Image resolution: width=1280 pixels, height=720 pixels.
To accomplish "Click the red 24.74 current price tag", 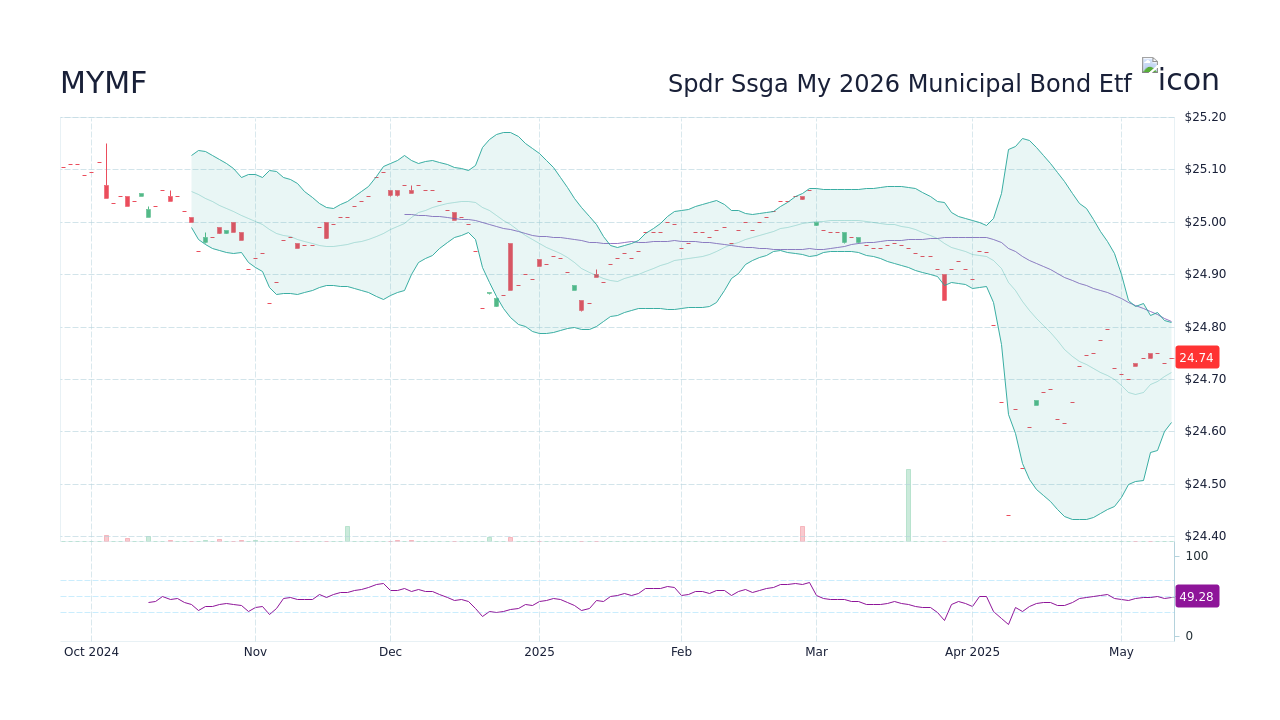I will (1196, 357).
